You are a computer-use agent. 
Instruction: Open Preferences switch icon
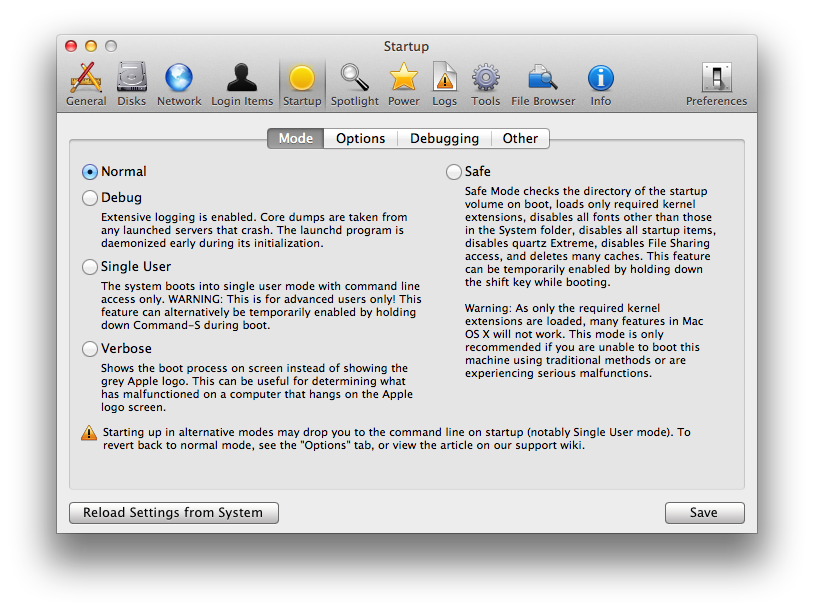tap(716, 78)
